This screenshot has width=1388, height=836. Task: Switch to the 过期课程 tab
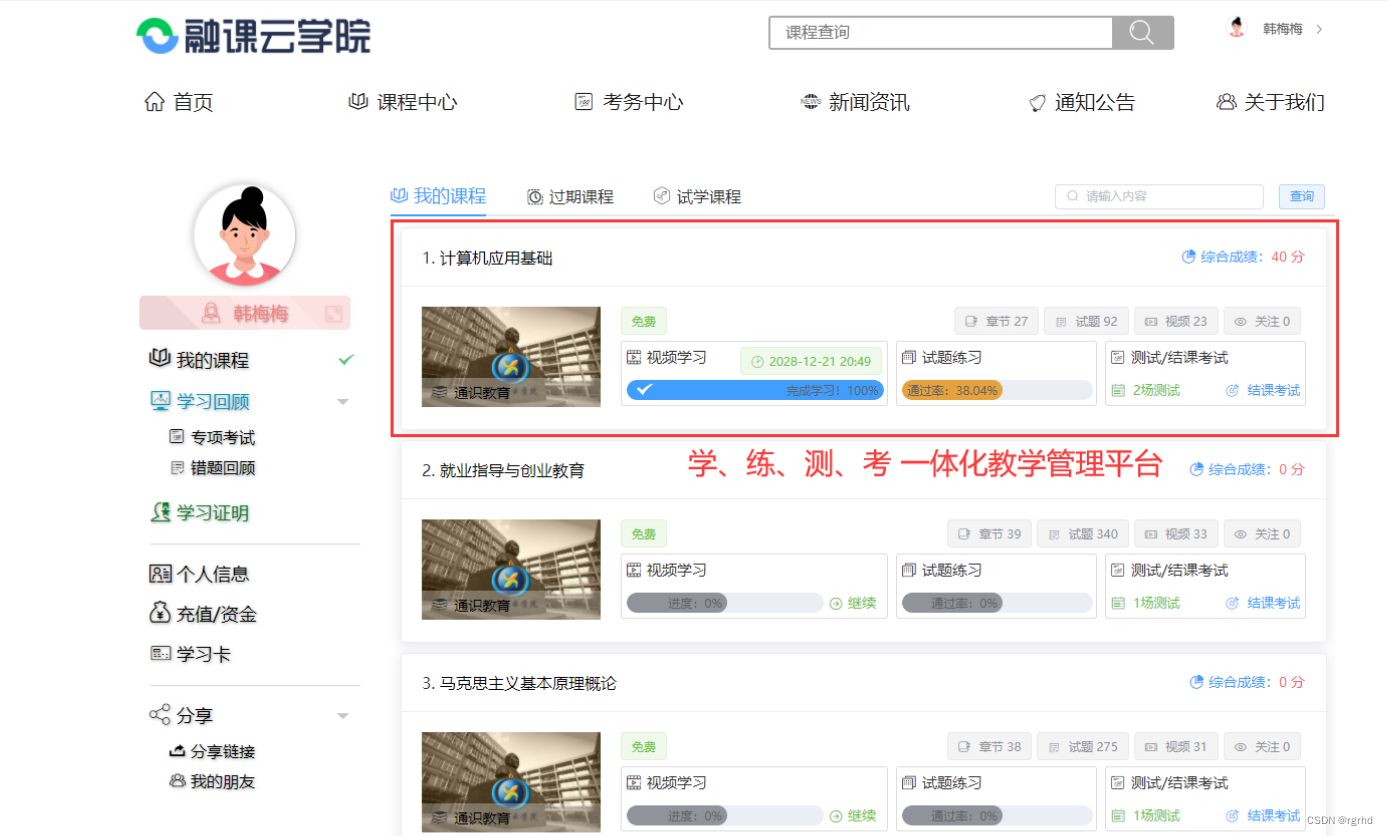pos(580,196)
